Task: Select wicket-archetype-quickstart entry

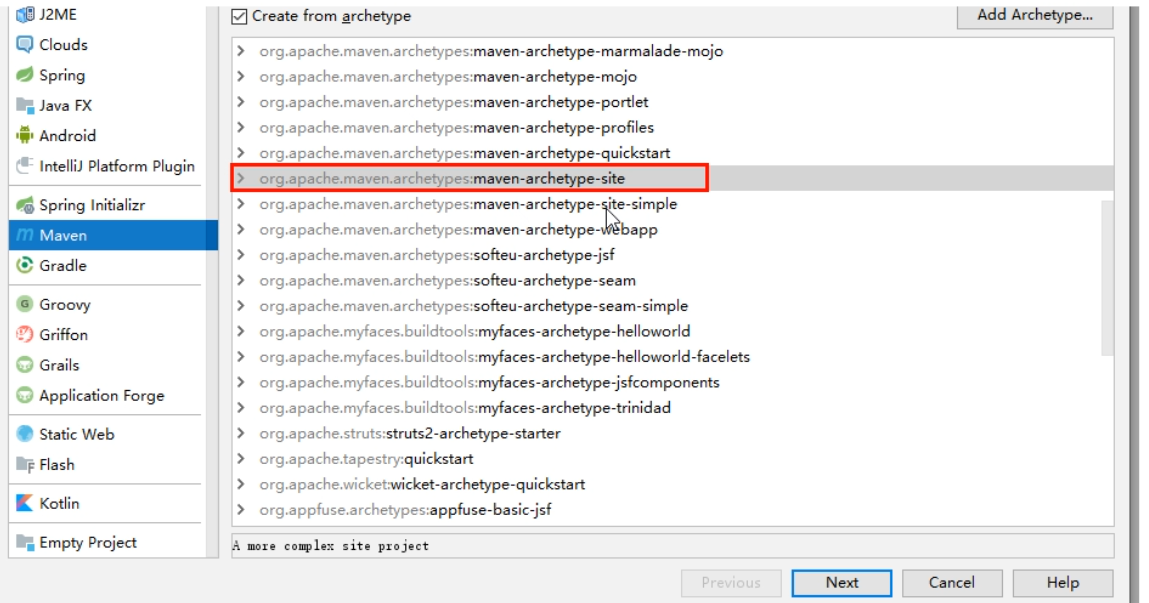Action: point(422,484)
